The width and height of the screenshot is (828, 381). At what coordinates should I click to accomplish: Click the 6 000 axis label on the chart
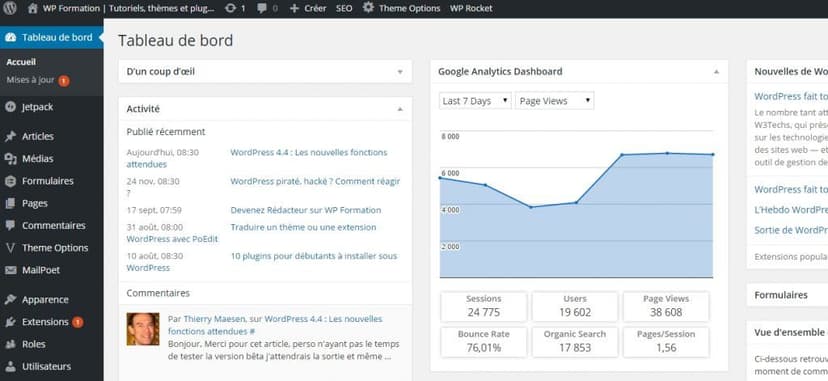[450, 173]
